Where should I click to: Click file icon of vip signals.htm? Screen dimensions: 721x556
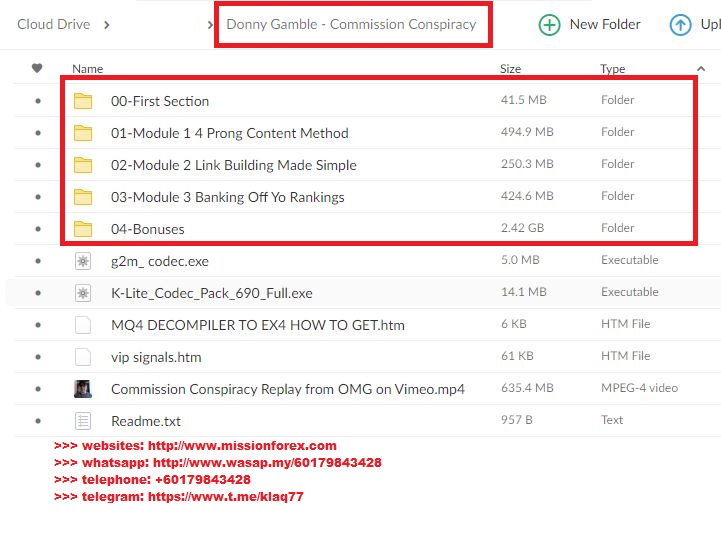click(x=83, y=357)
